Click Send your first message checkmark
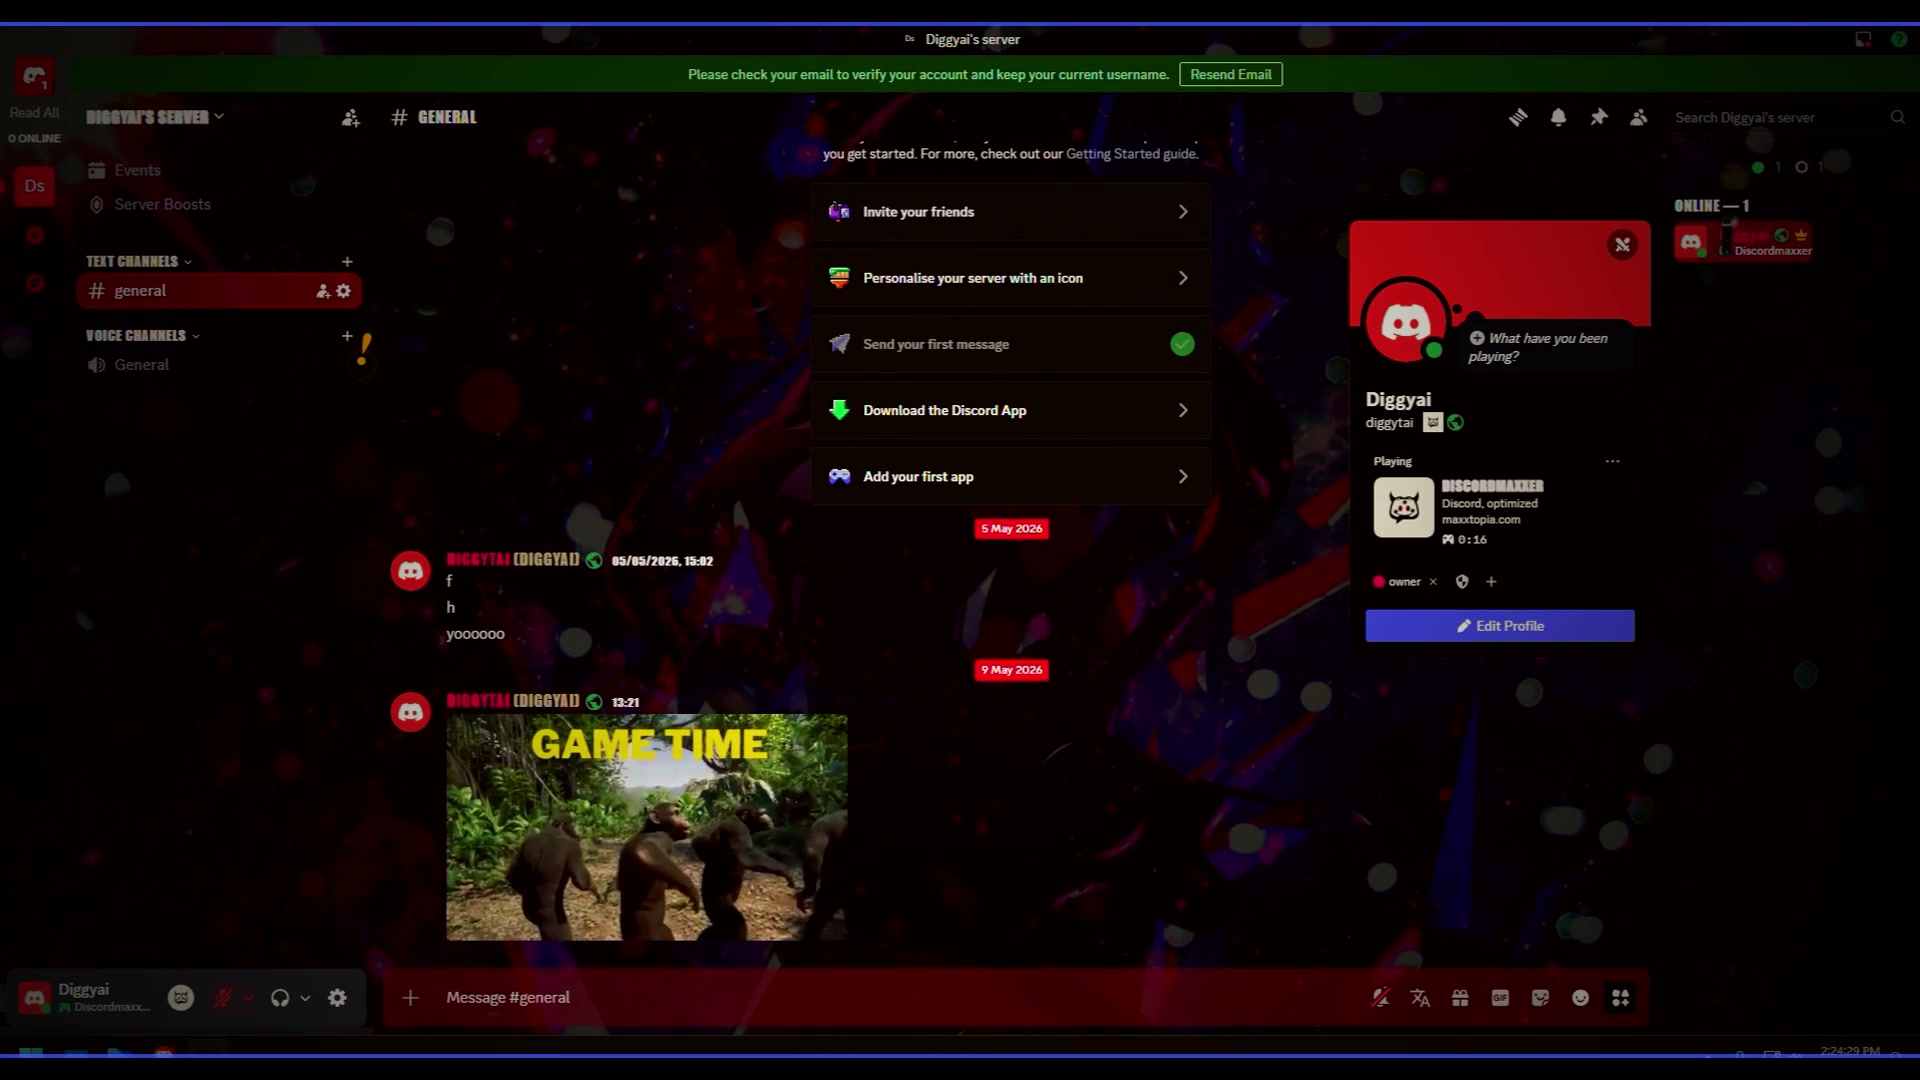 1182,345
